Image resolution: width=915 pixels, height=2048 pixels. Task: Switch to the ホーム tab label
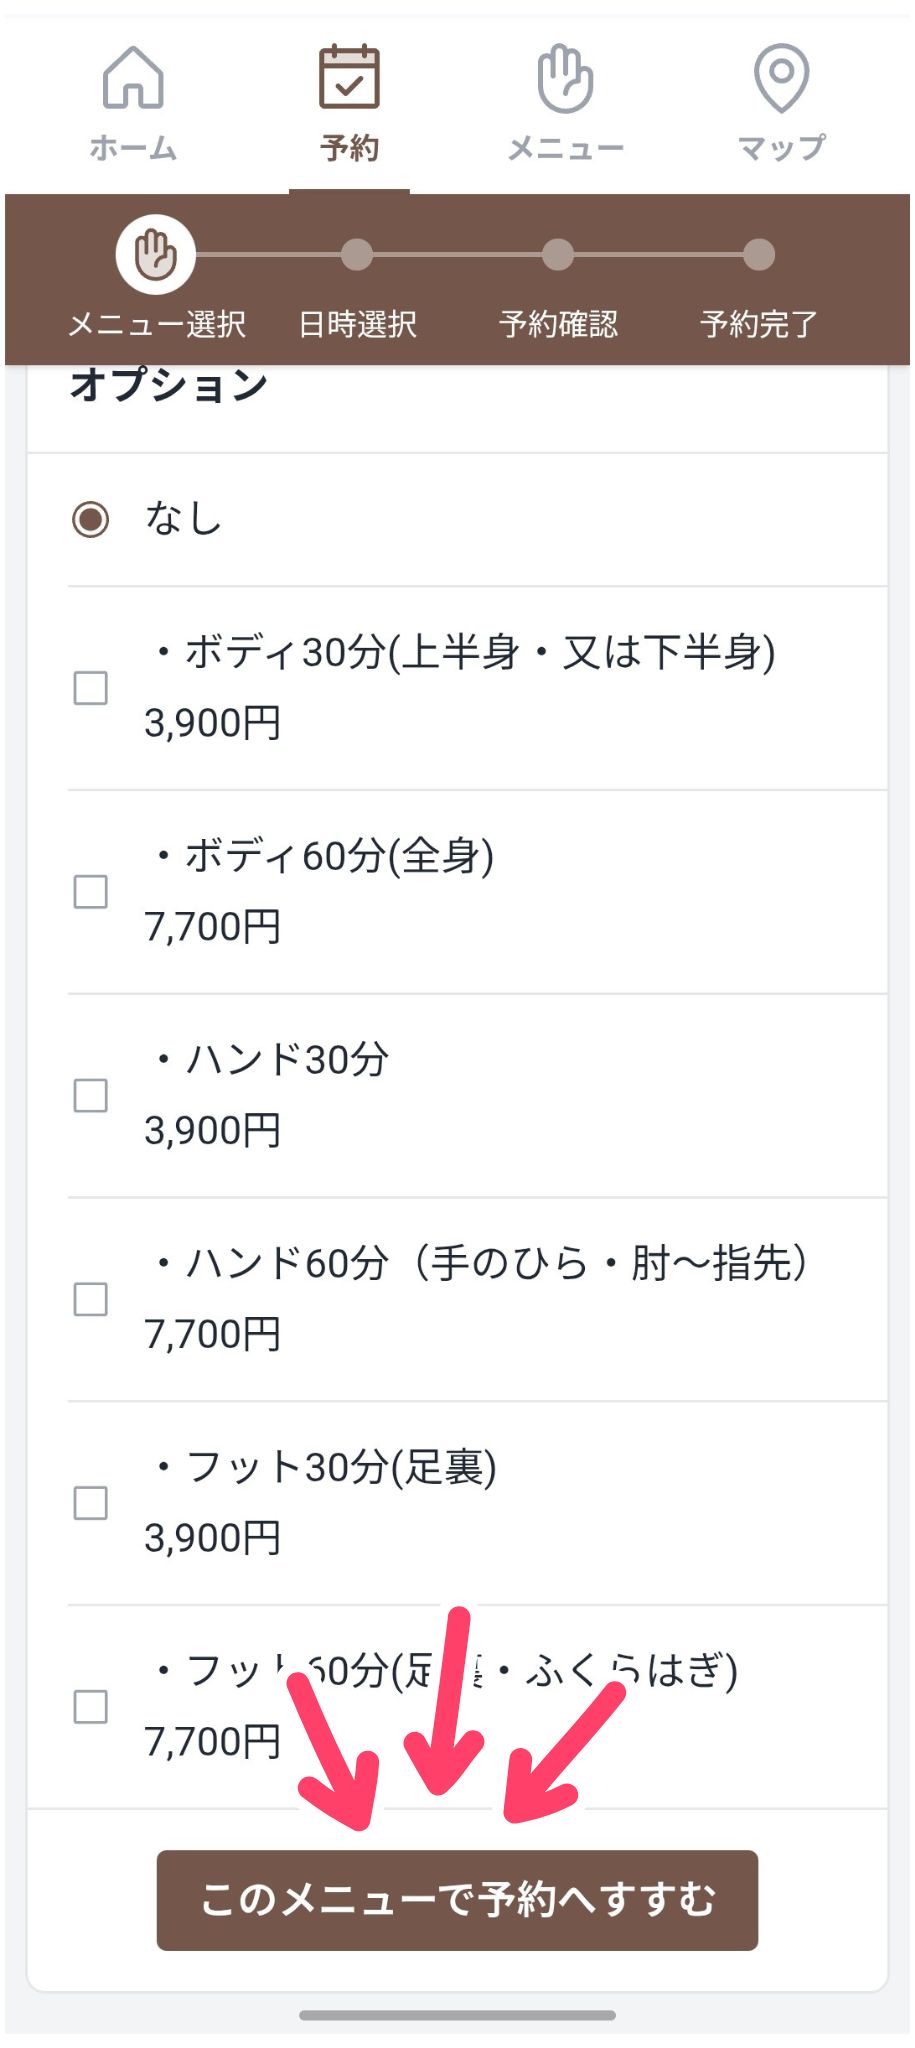click(x=133, y=148)
